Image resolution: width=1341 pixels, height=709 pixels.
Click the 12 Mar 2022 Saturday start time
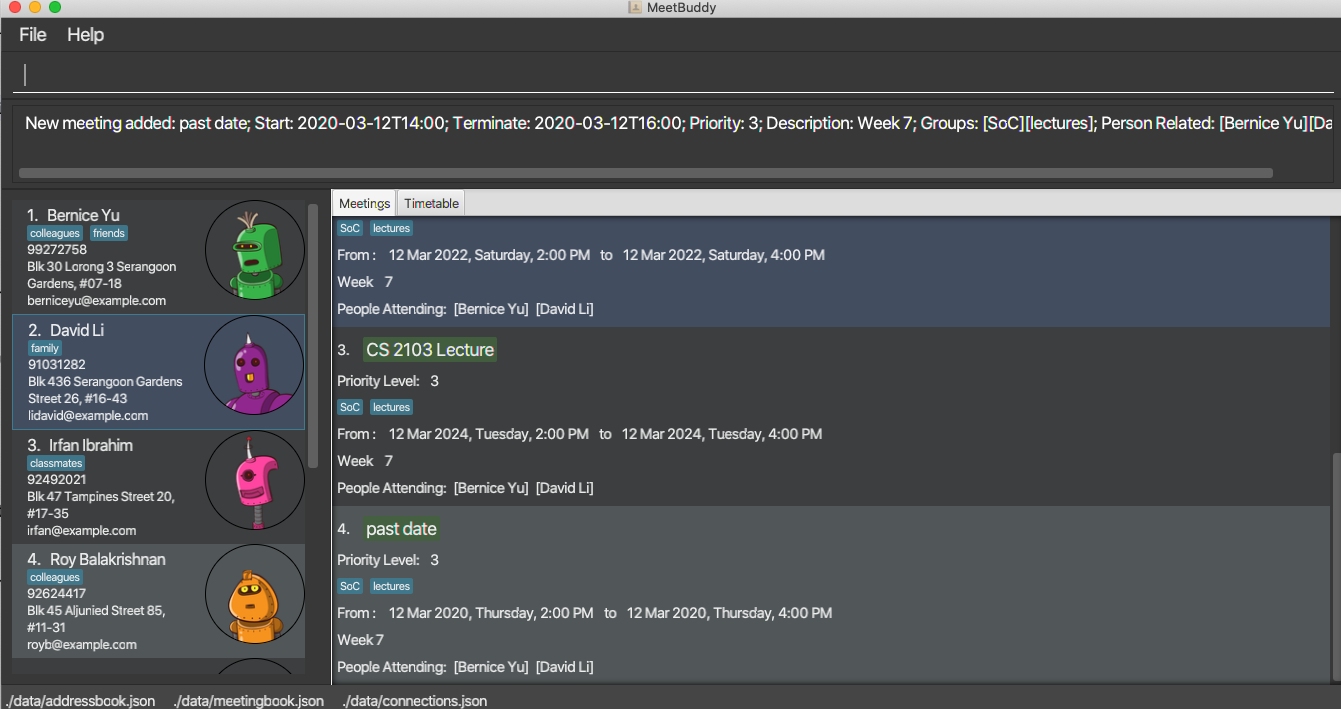tap(490, 255)
